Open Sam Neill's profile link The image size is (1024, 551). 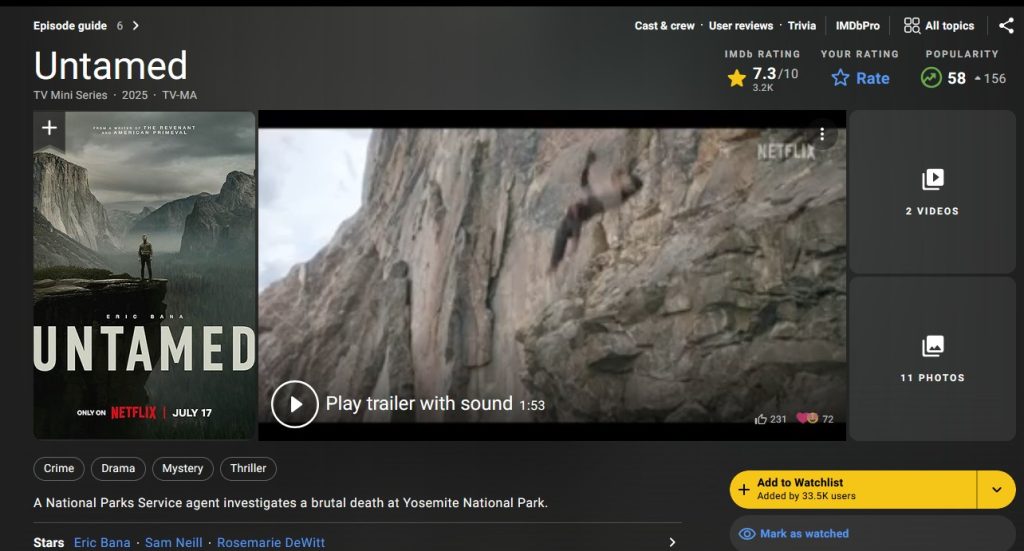[174, 543]
